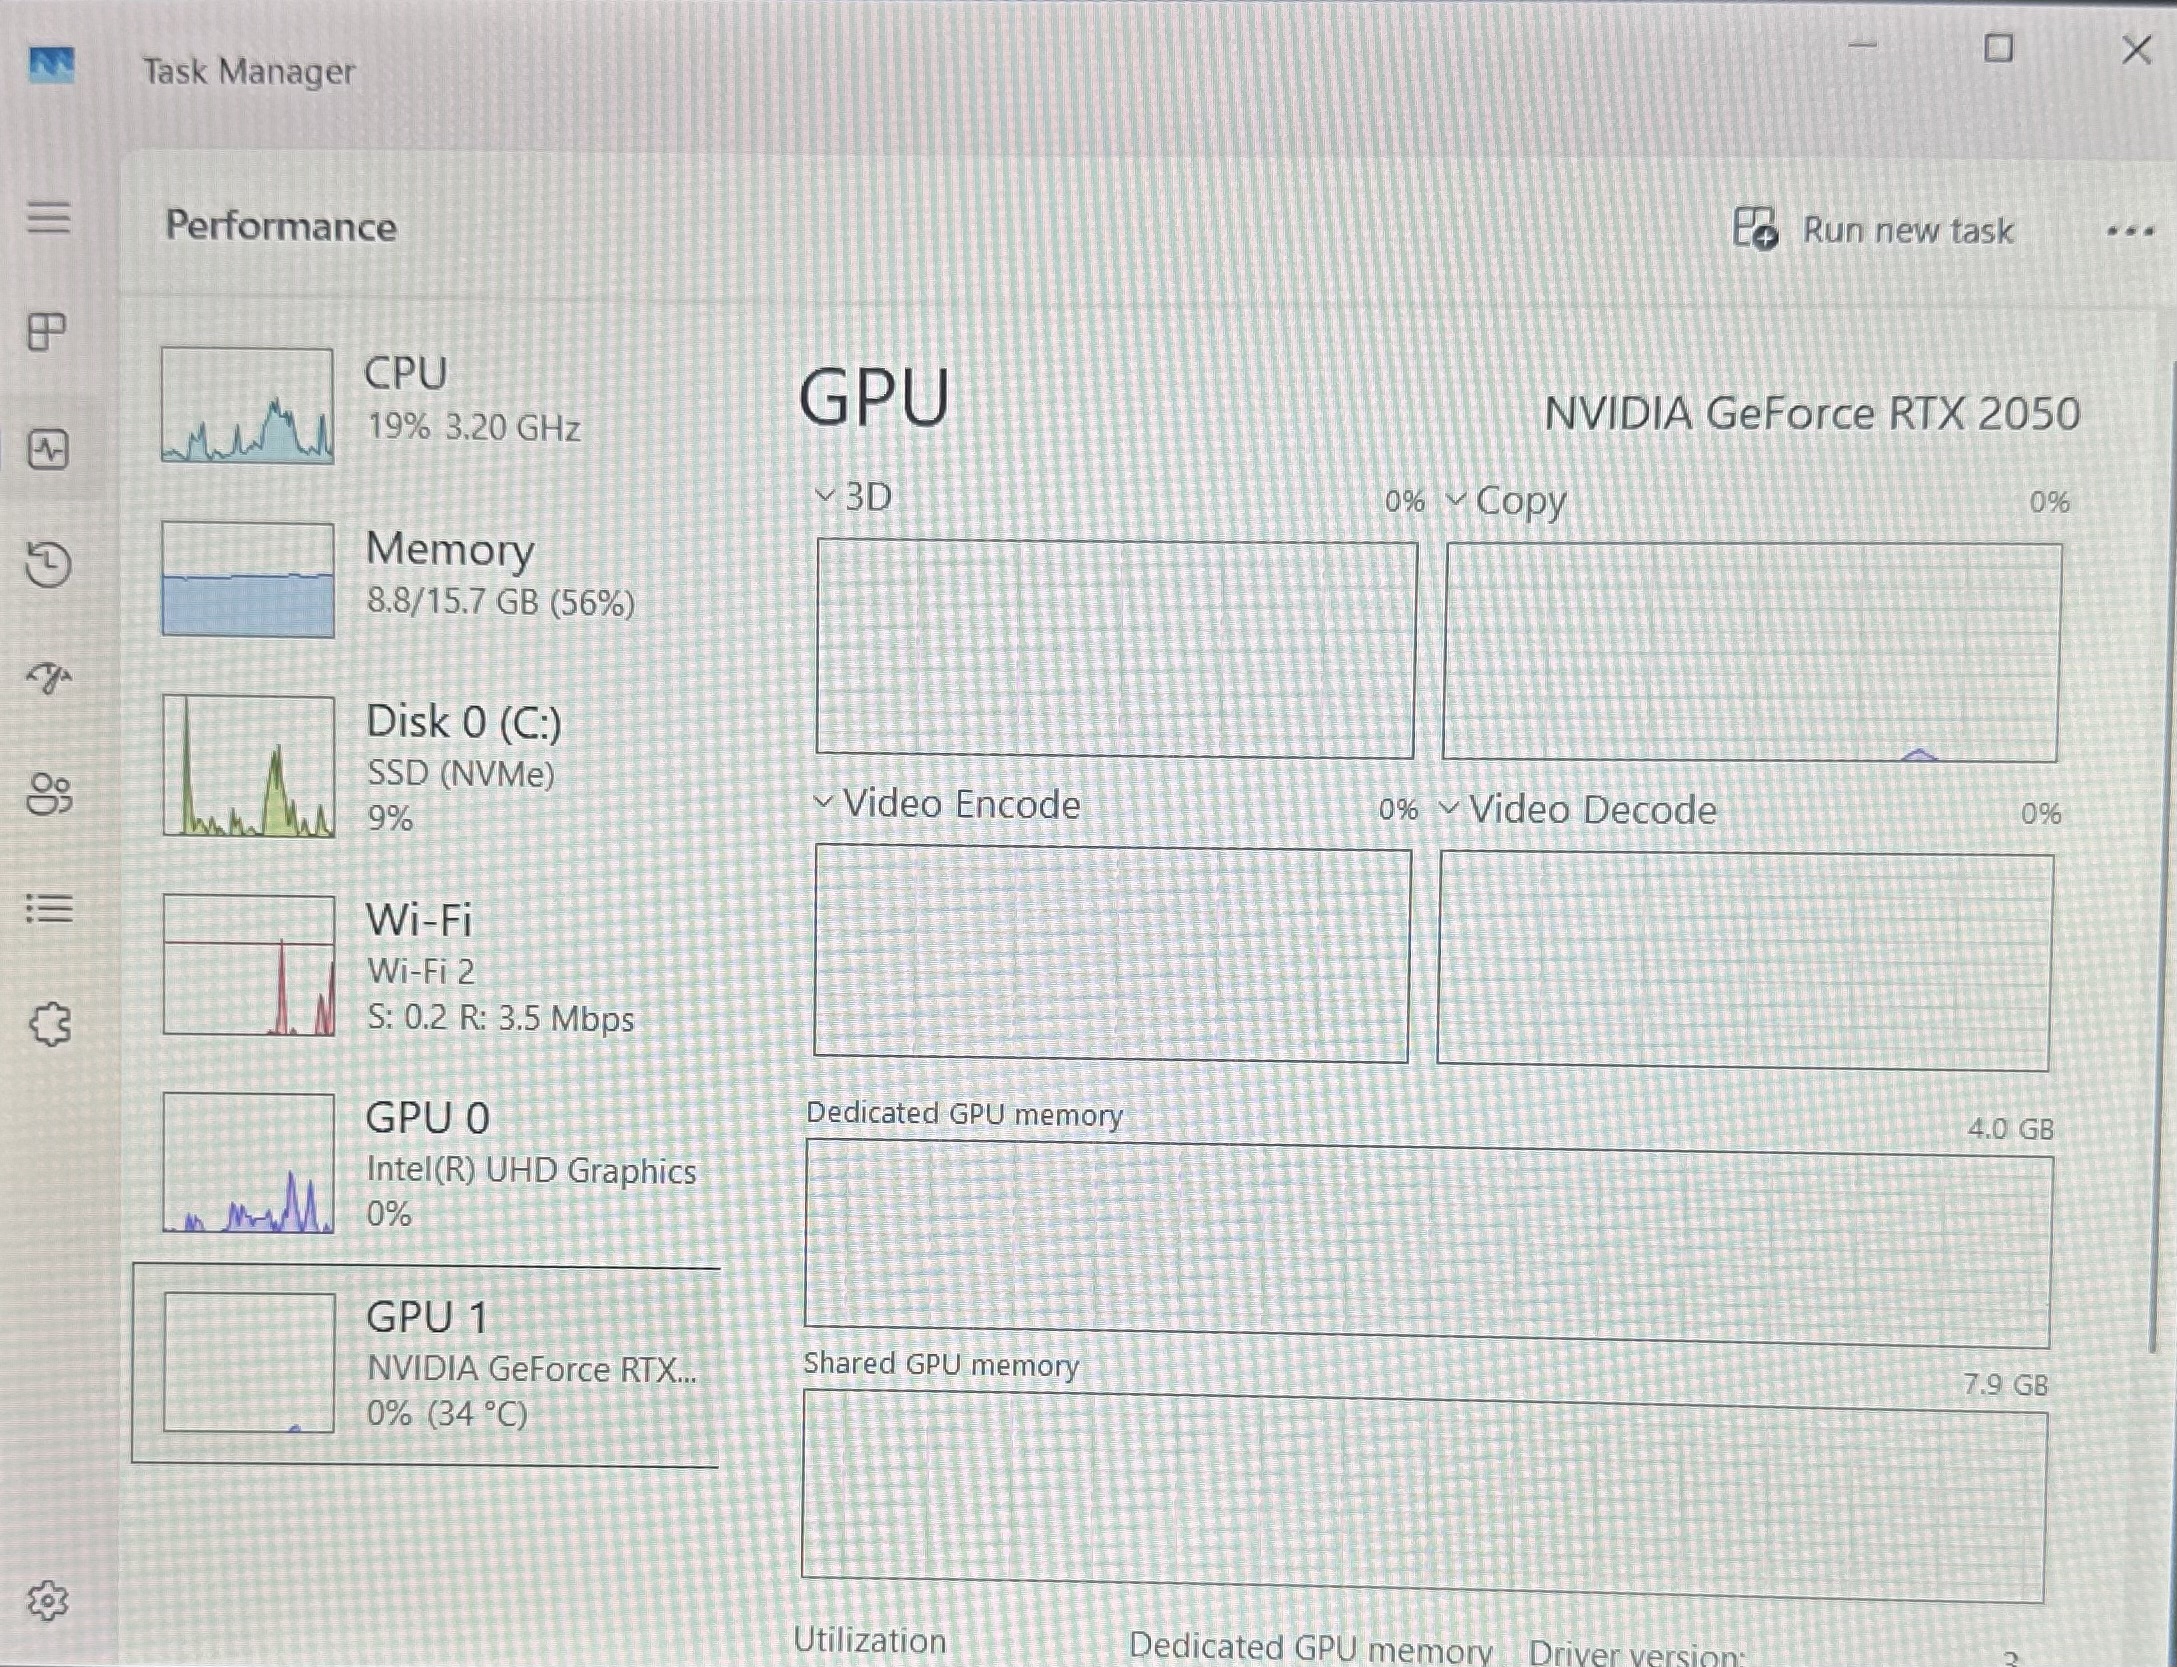Close the Task Manager window

2136,48
